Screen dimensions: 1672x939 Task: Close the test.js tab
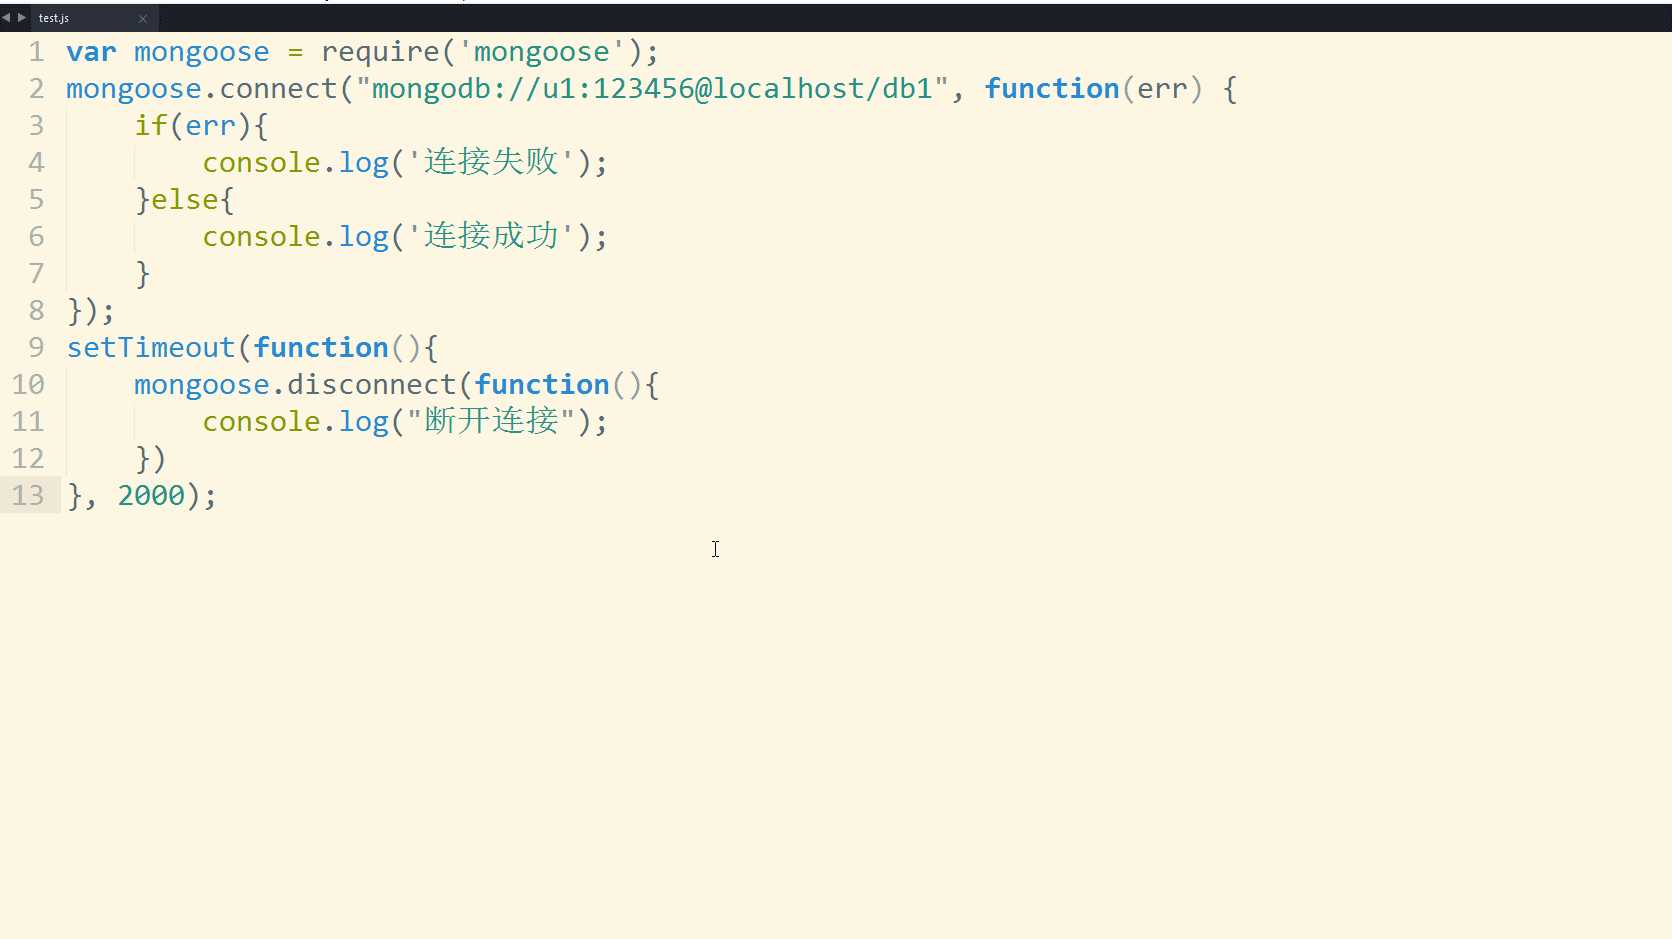pyautogui.click(x=143, y=18)
